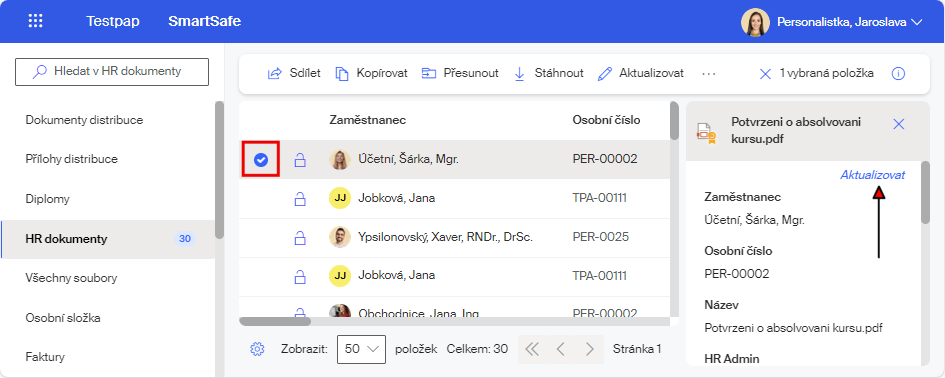Open the info icon in toolbar
945x378 pixels.
pos(898,74)
